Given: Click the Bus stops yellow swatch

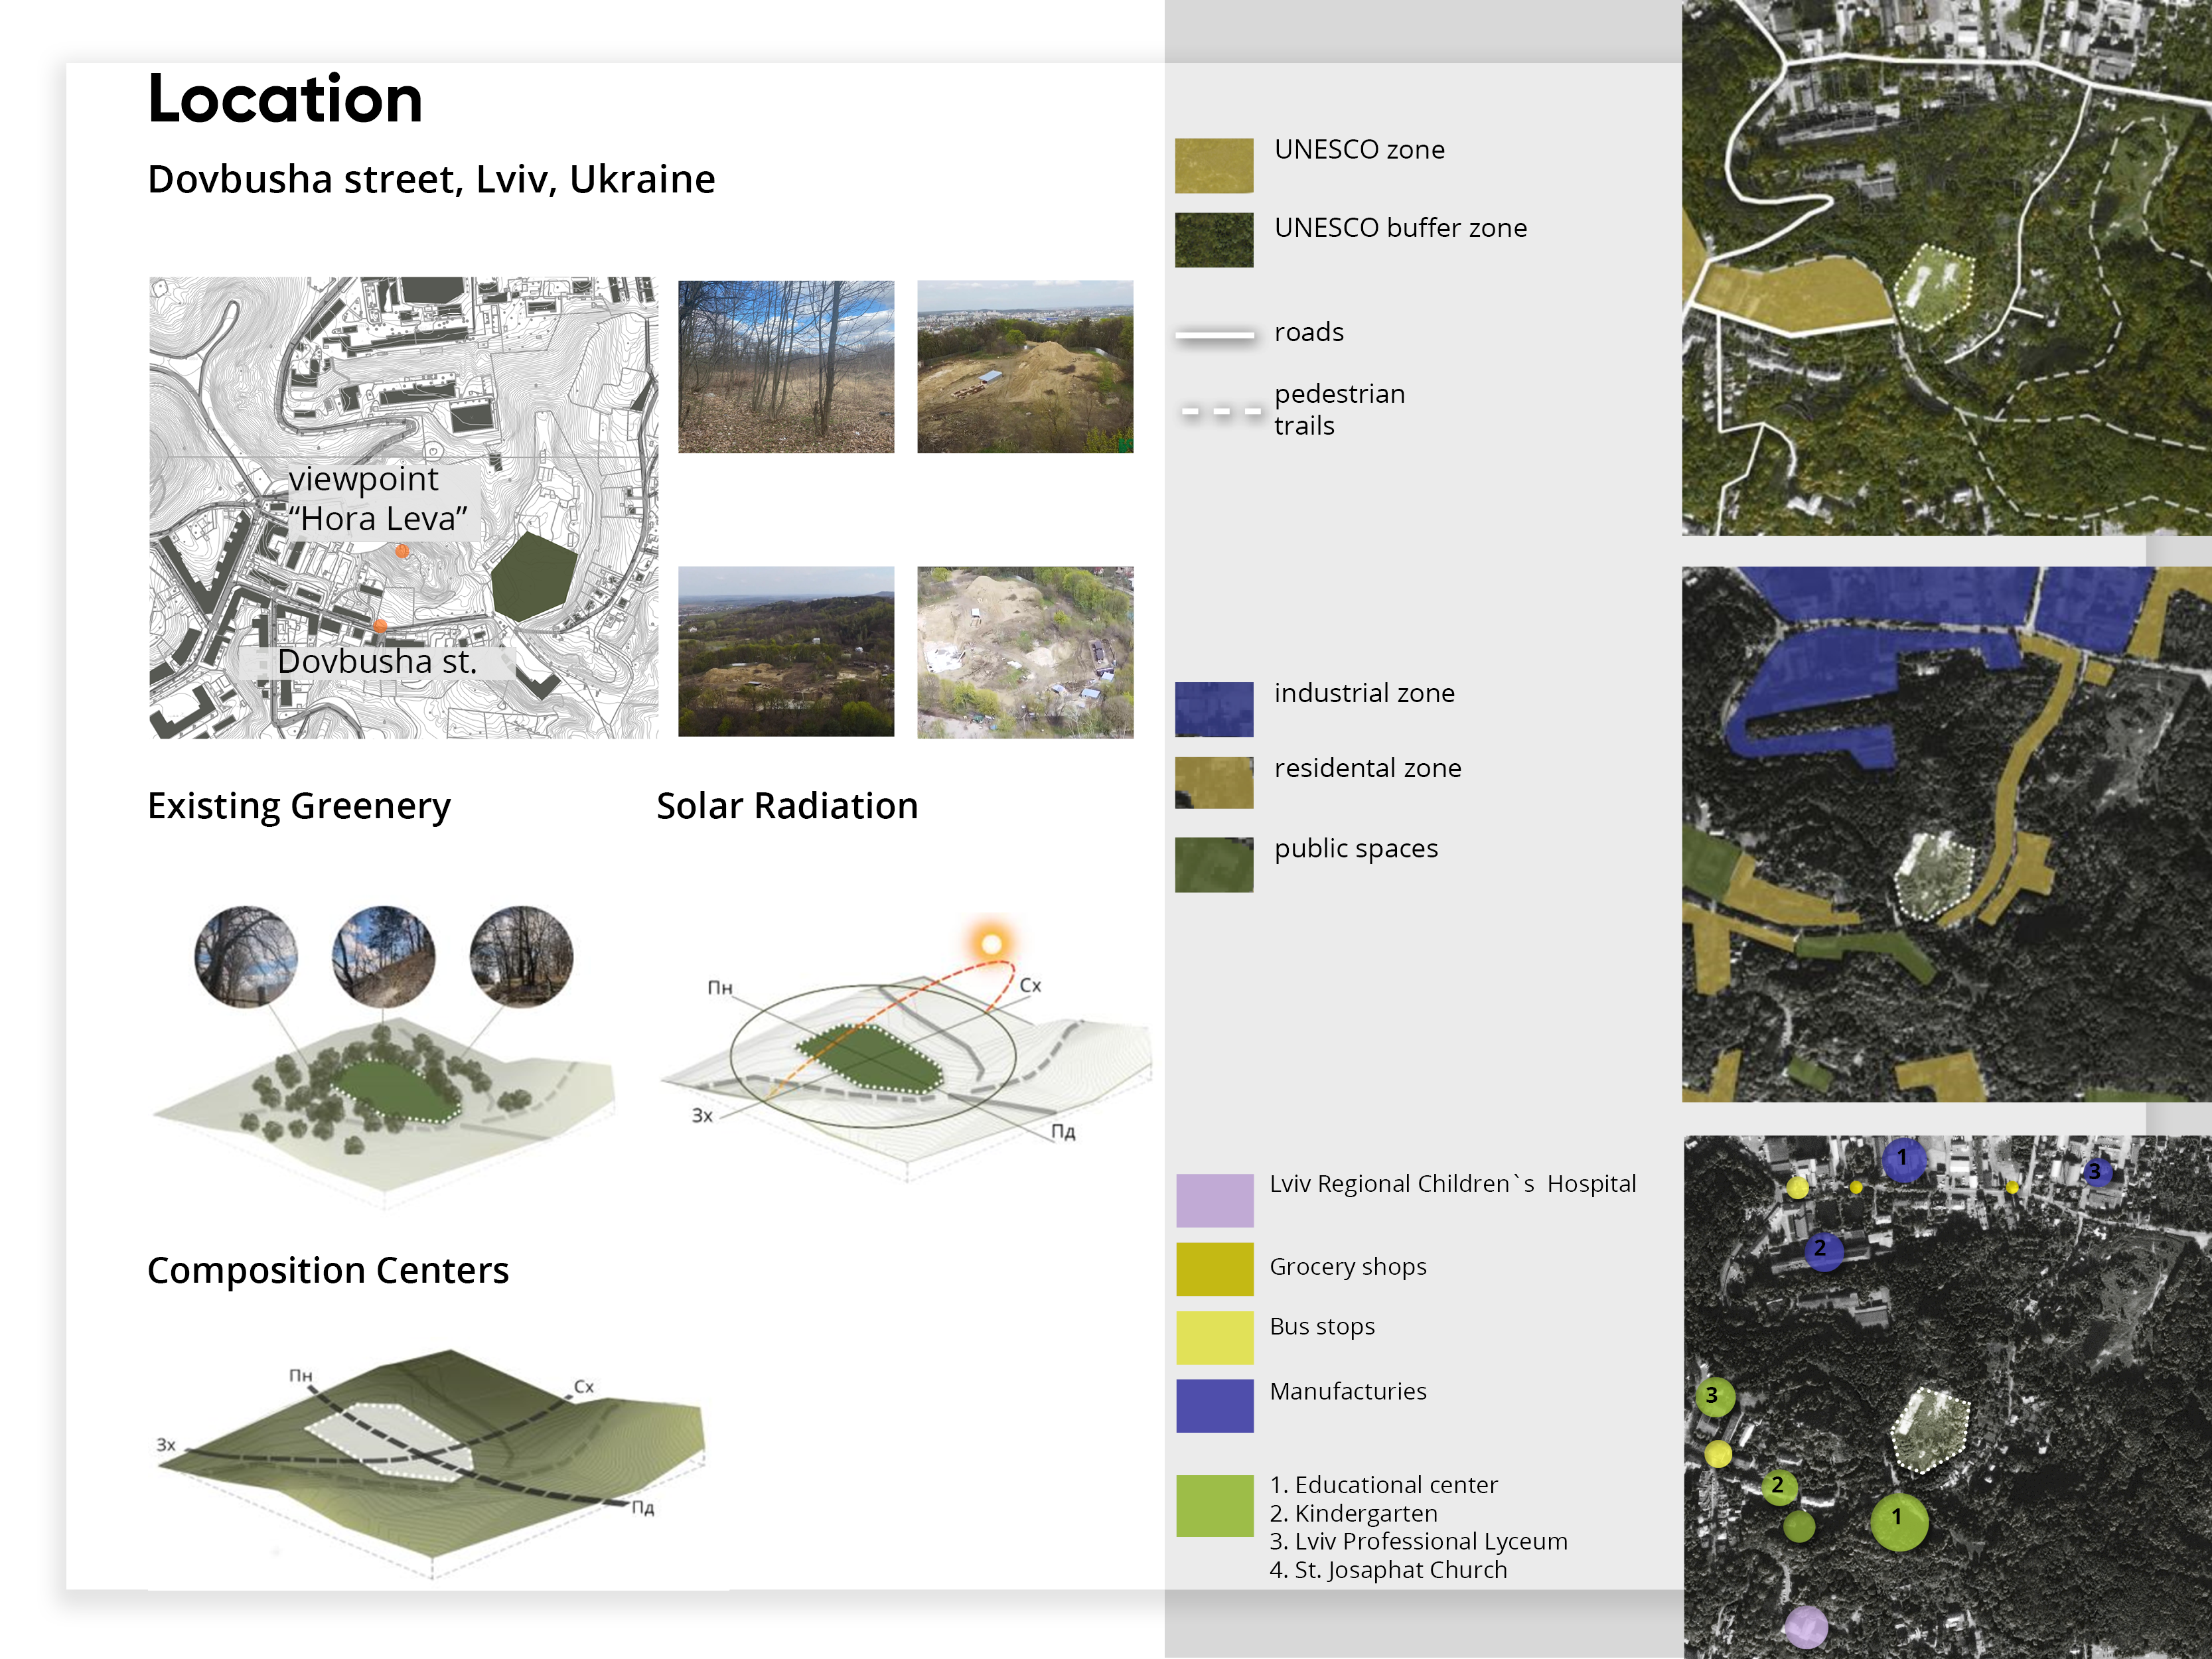Looking at the screenshot, I should 1214,1337.
